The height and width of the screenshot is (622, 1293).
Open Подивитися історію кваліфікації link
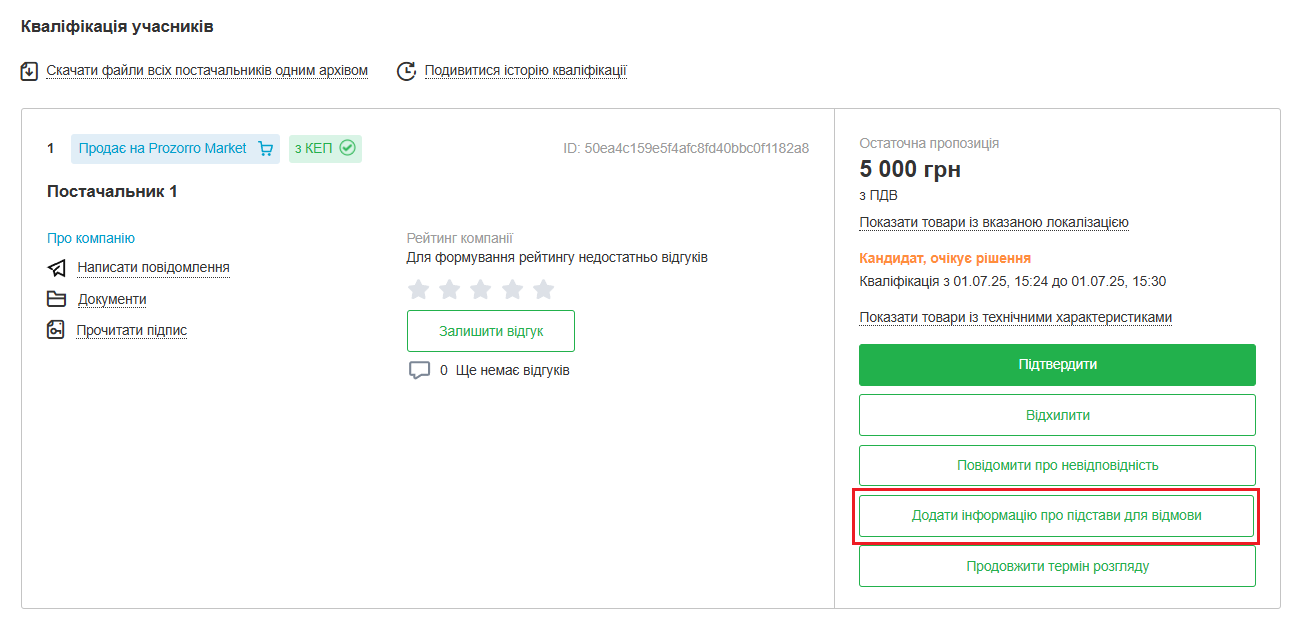click(525, 71)
